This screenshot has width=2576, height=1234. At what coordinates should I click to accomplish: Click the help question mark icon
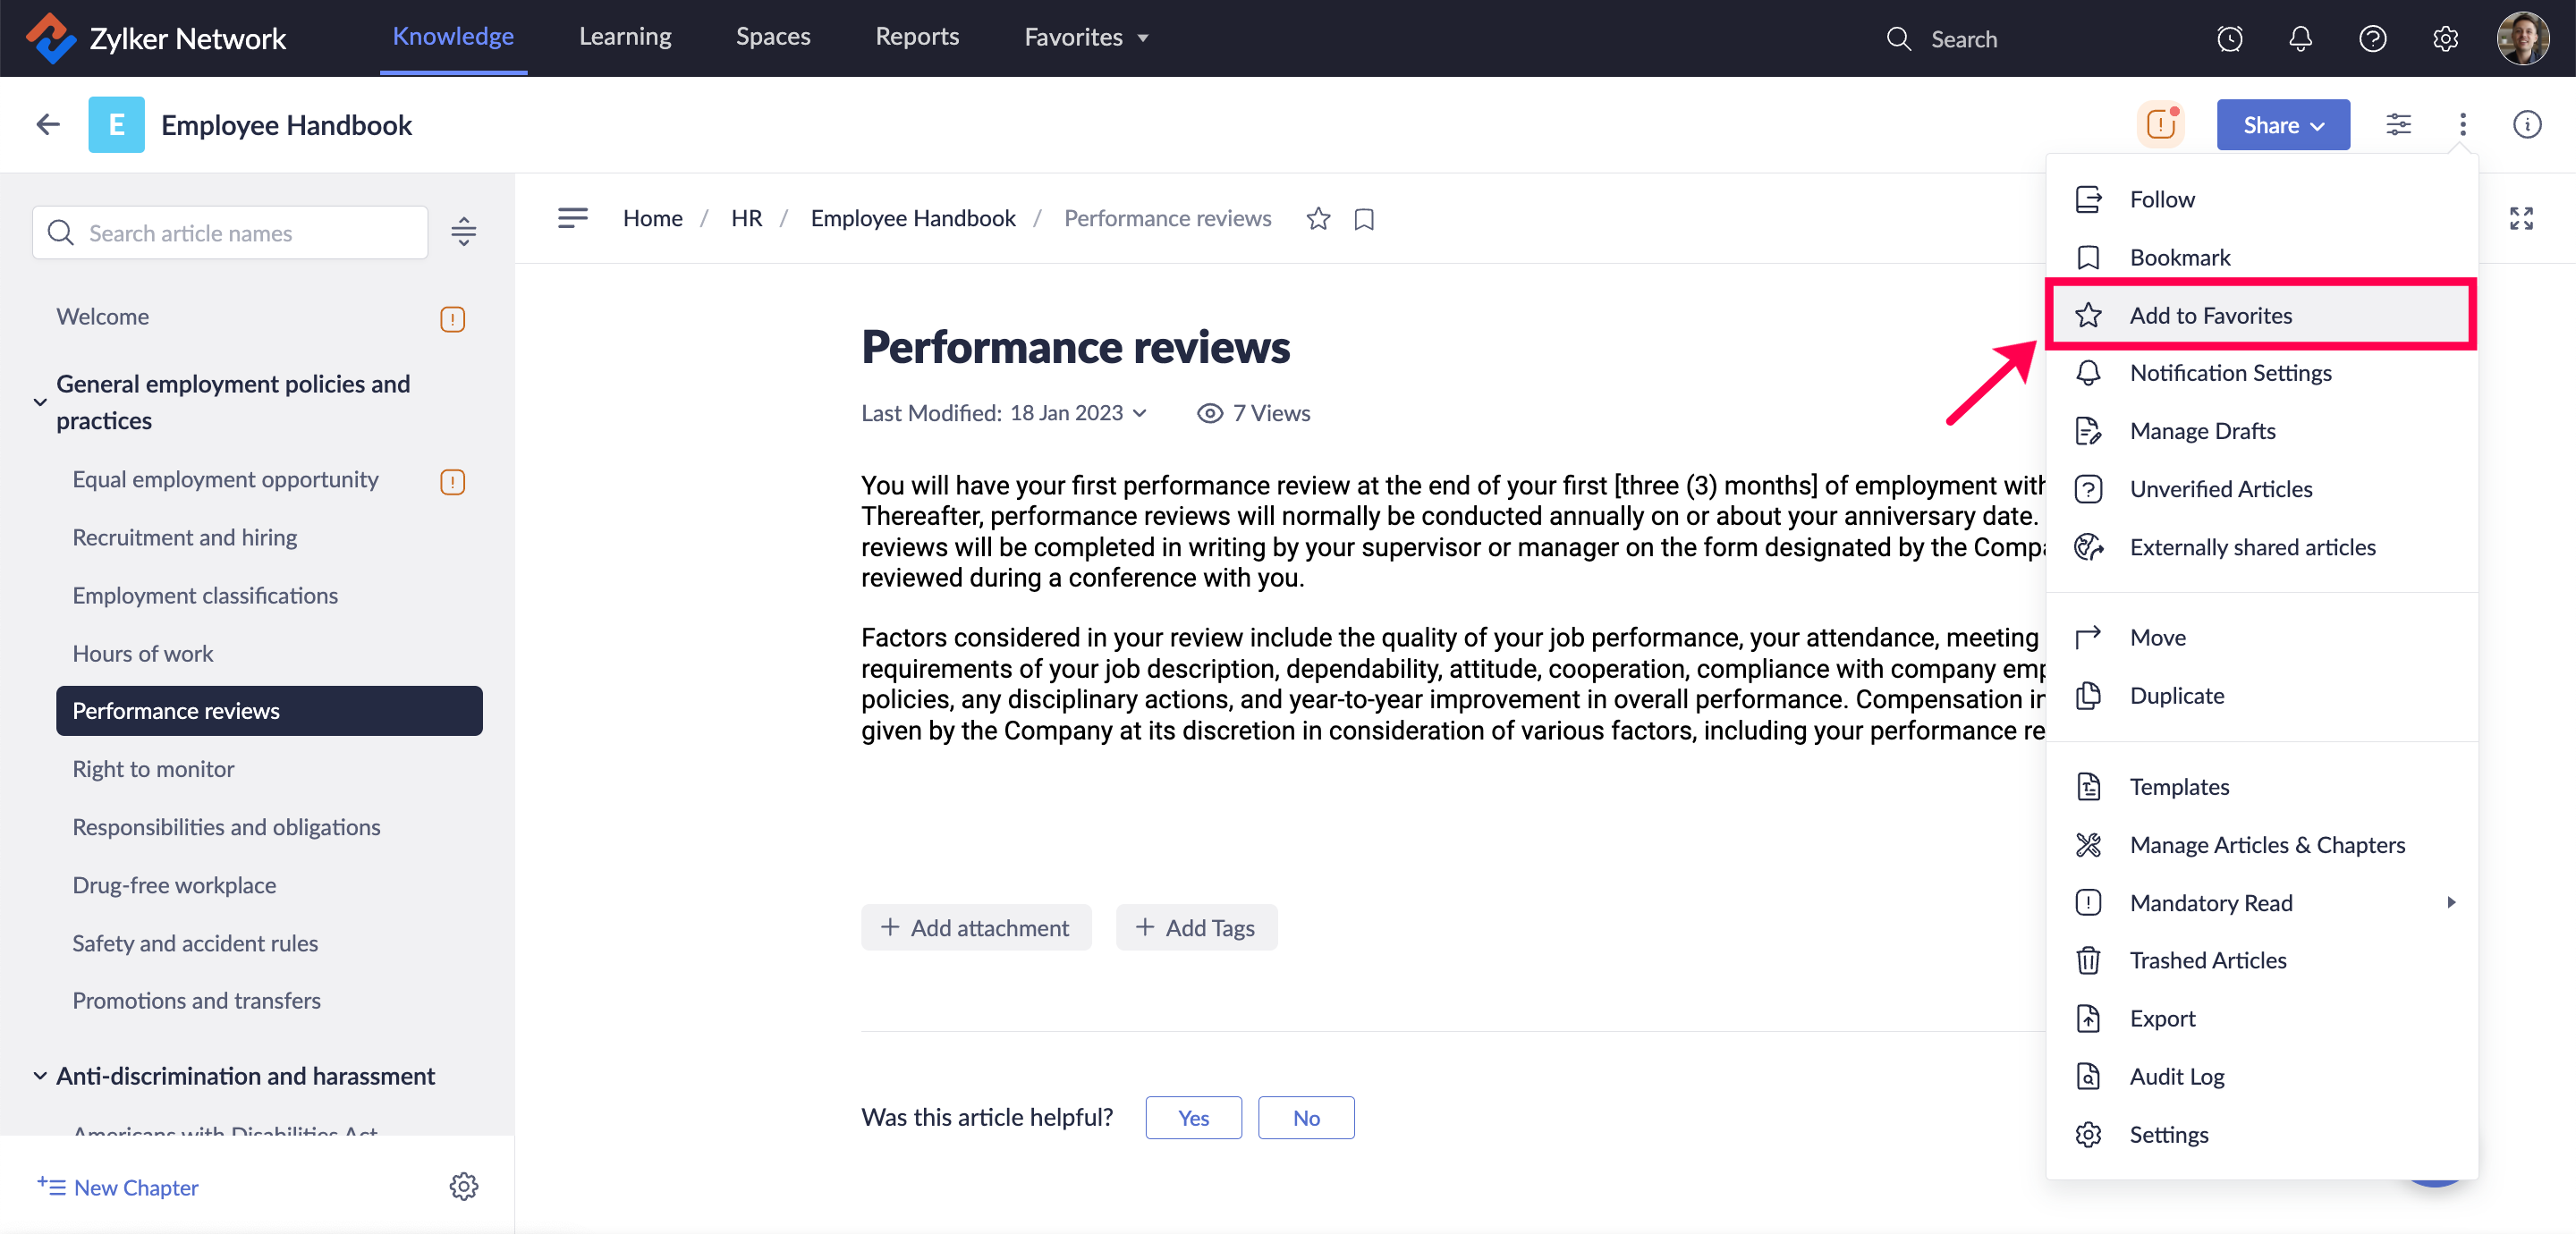pos(2372,38)
